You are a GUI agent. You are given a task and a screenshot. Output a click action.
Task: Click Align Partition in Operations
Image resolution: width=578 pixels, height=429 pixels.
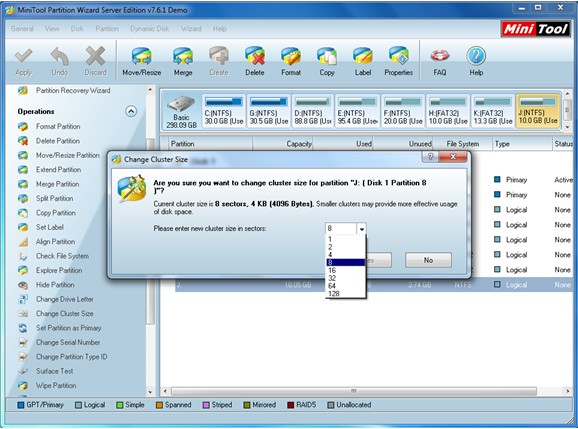55,241
